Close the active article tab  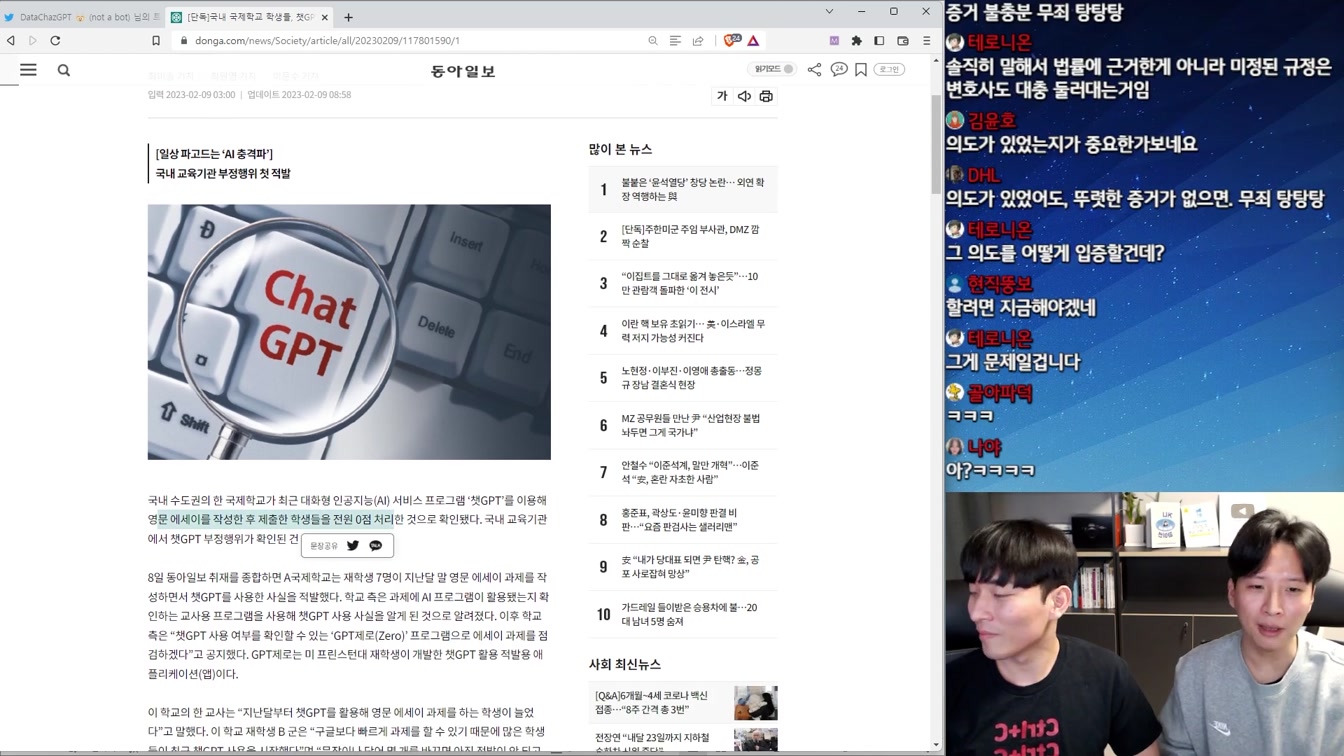325,17
